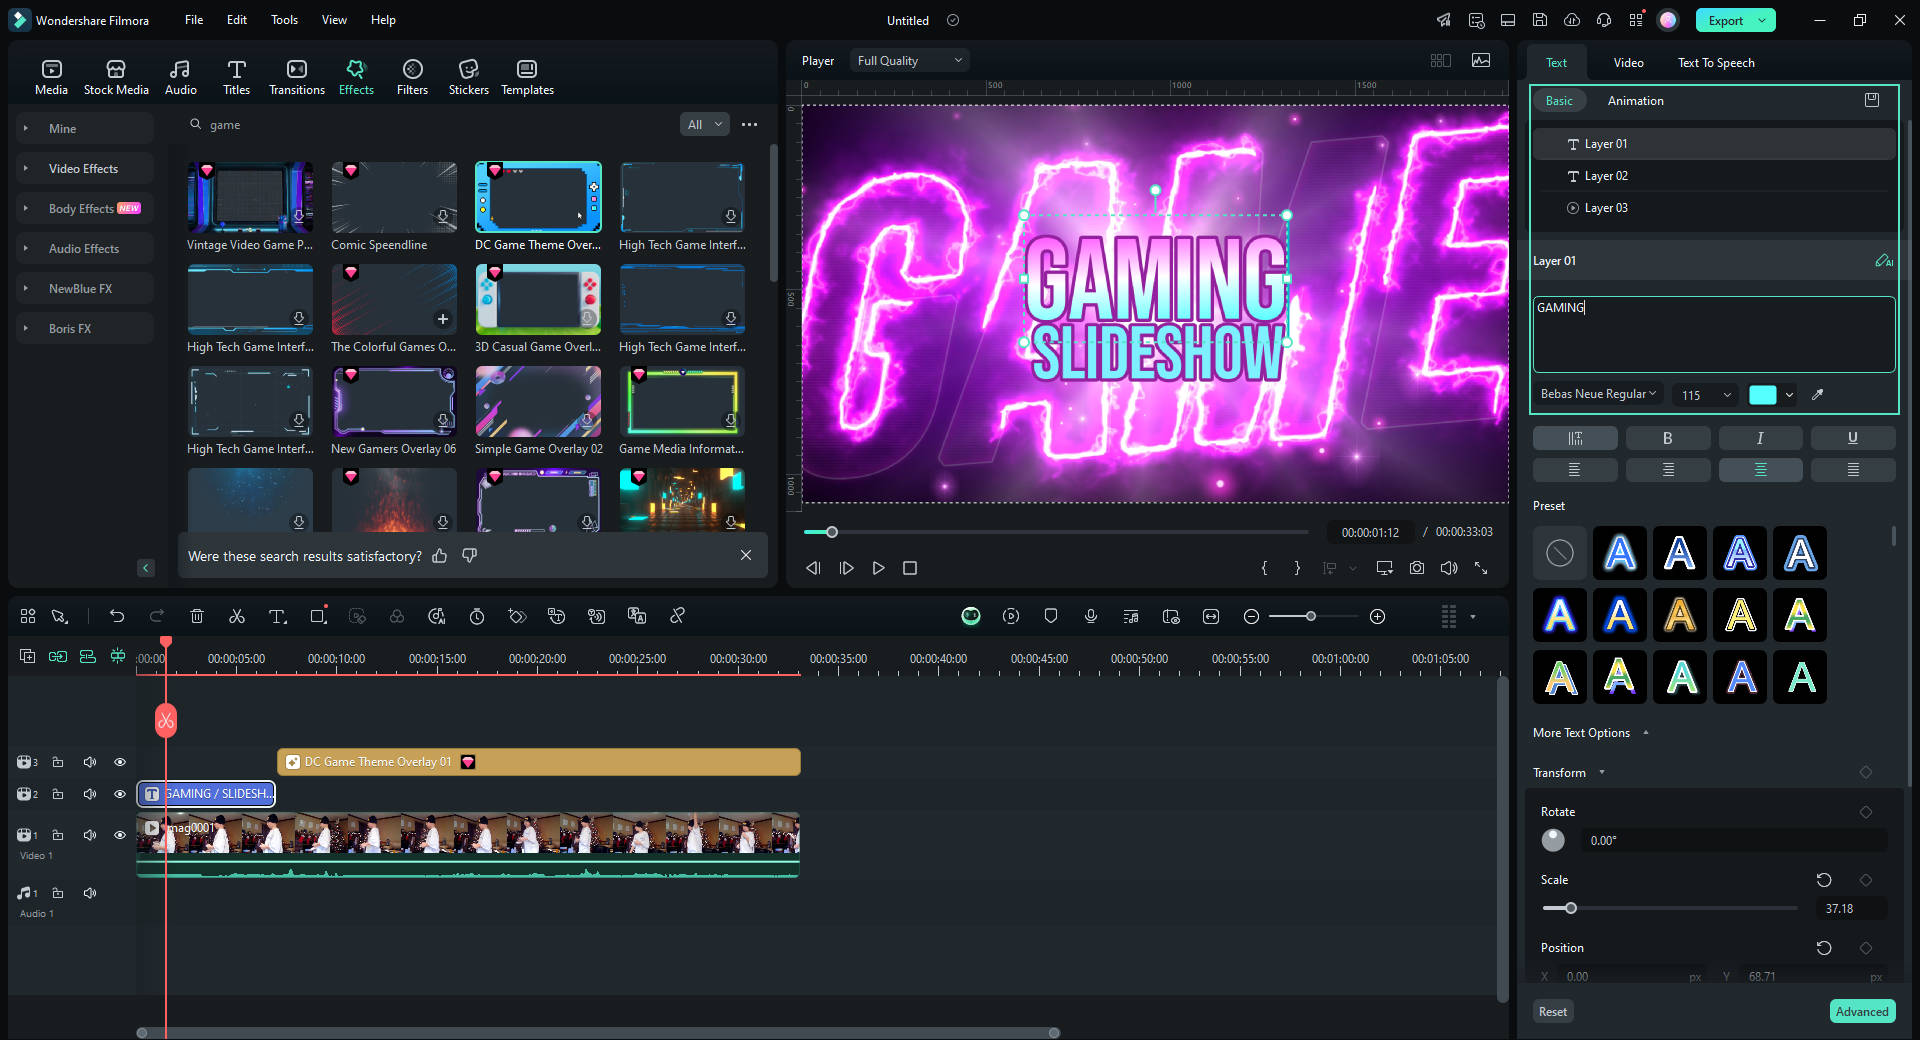Image resolution: width=1920 pixels, height=1040 pixels.
Task: Open the Titles tab
Action: point(236,77)
